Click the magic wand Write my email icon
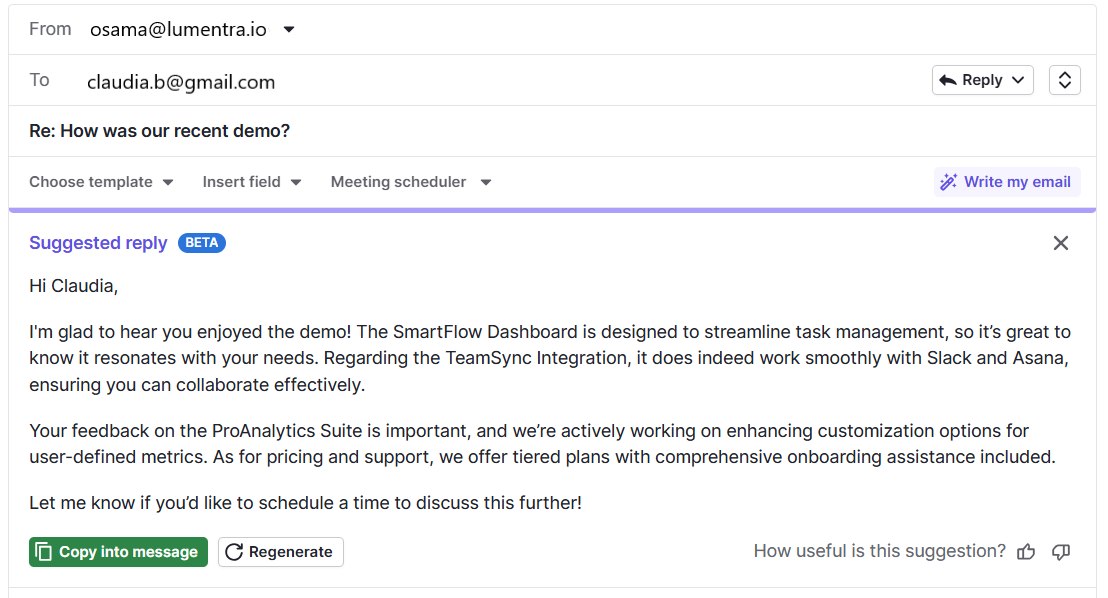 (x=948, y=181)
